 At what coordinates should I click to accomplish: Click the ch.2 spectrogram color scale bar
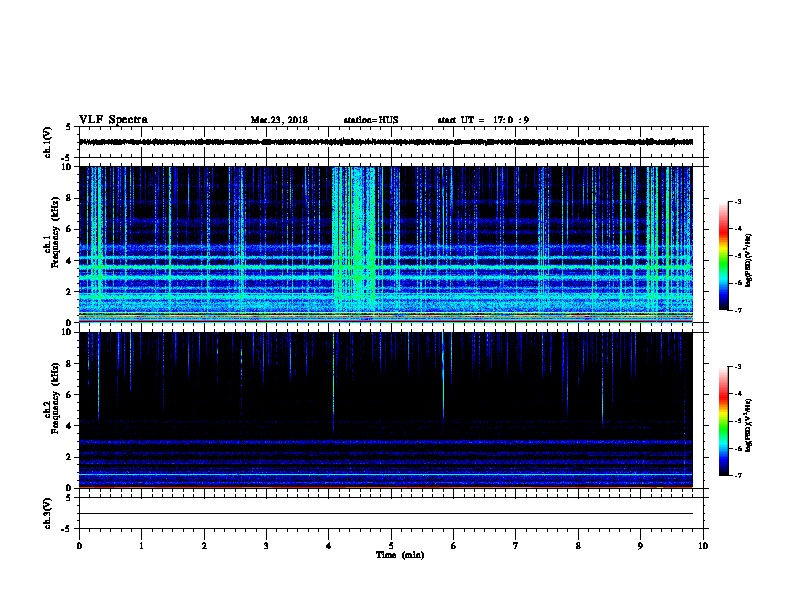(x=723, y=421)
